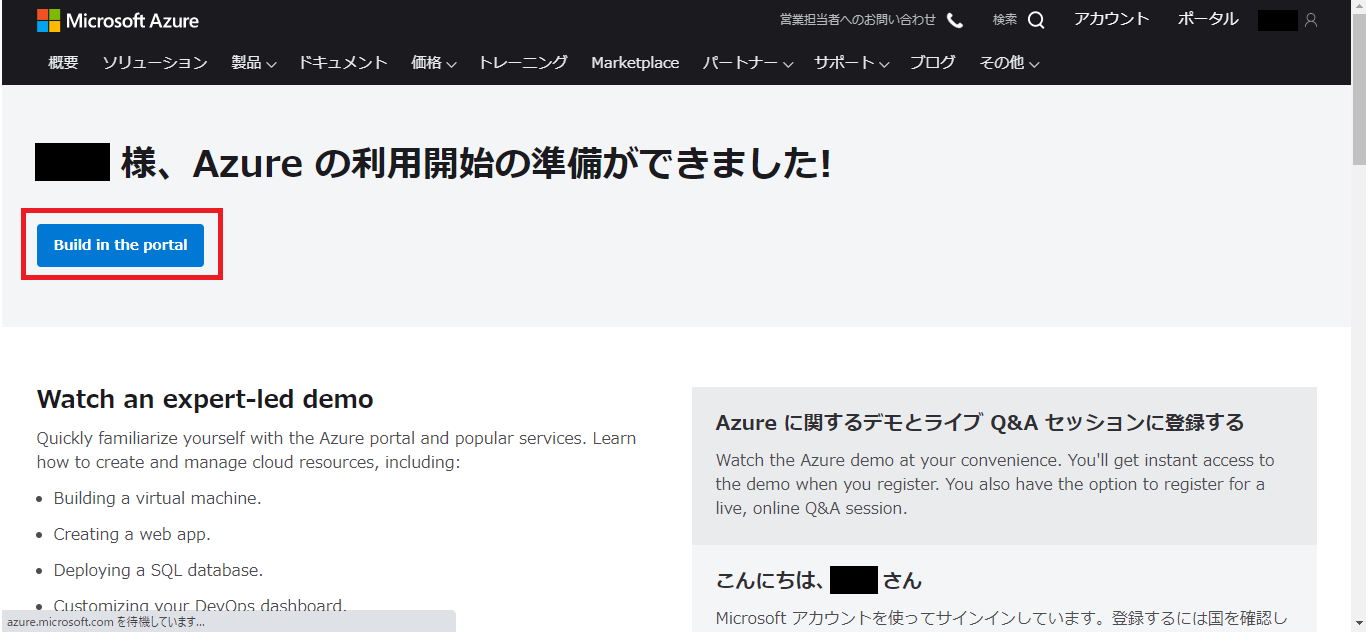Click the phone icon for sales contact
The image size is (1366, 636).
[x=955, y=20]
